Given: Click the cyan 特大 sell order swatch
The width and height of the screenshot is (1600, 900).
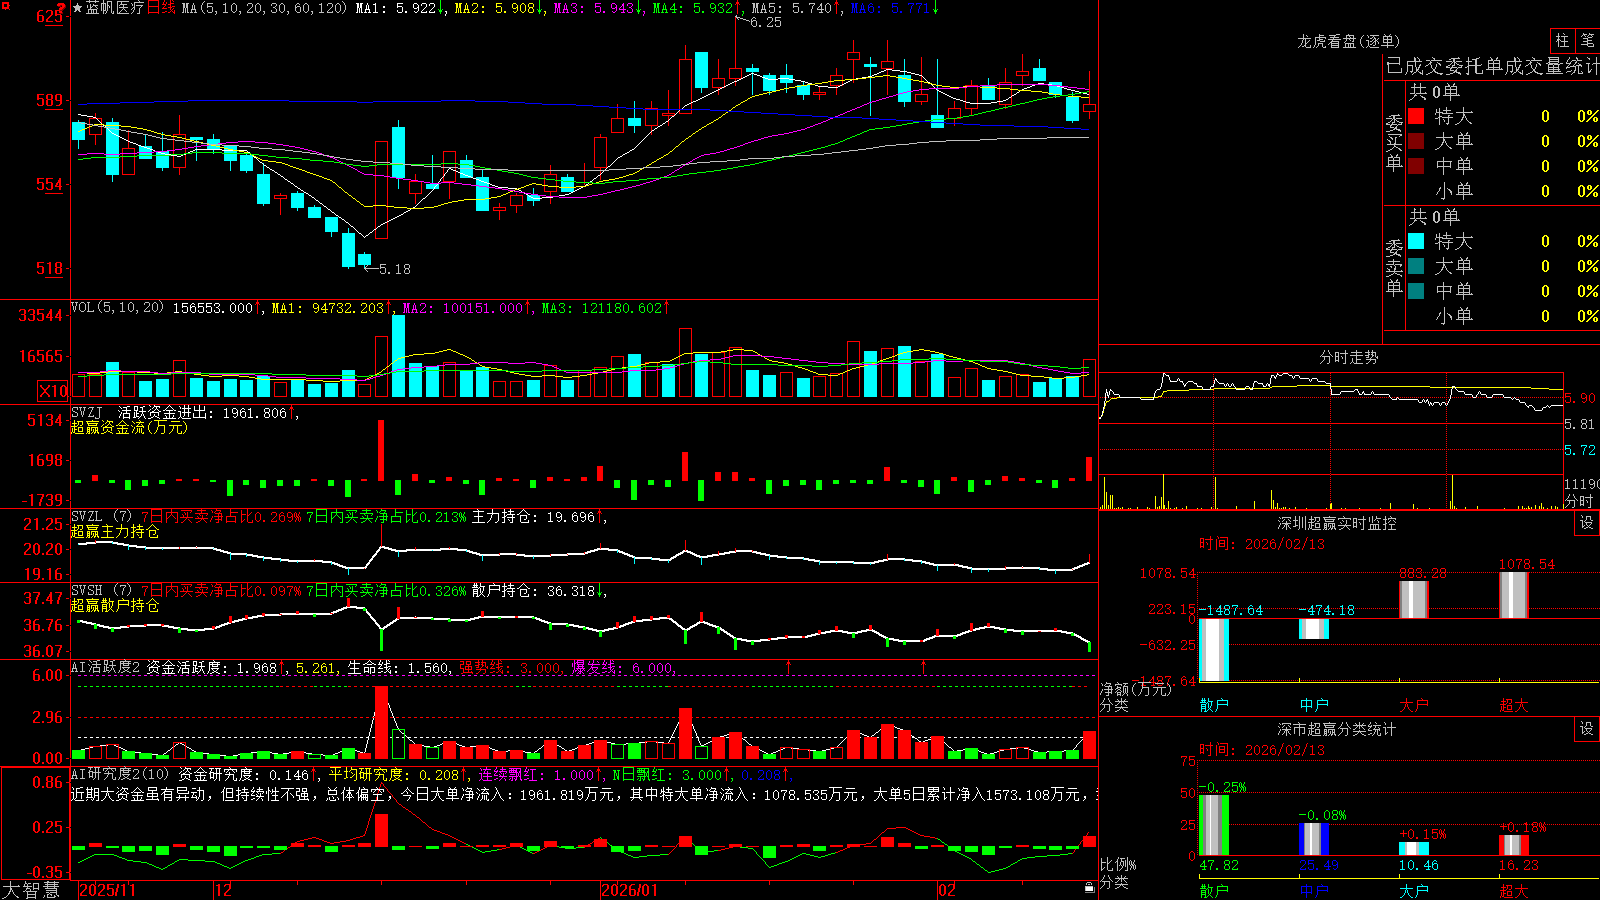Looking at the screenshot, I should coord(1416,241).
